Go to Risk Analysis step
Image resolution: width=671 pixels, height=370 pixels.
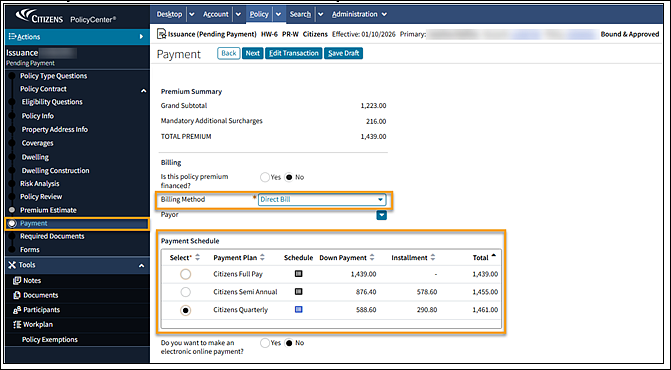pyautogui.click(x=40, y=184)
